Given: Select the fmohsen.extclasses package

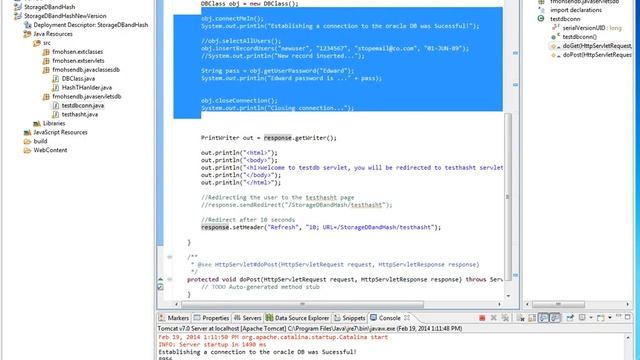Looking at the screenshot, I should point(73,52).
